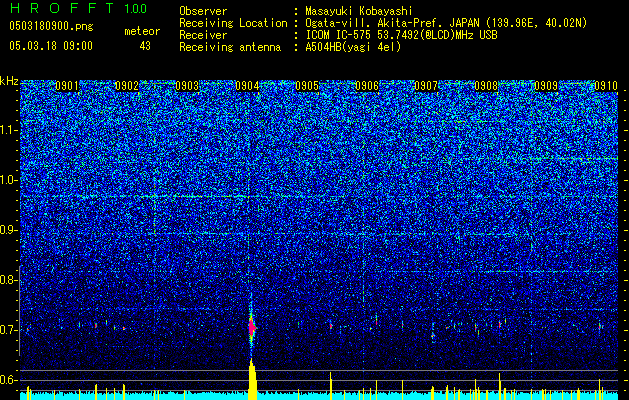This screenshot has height=400, width=629.
Task: Click the kHz axis unit label
Action: pyautogui.click(x=9, y=81)
